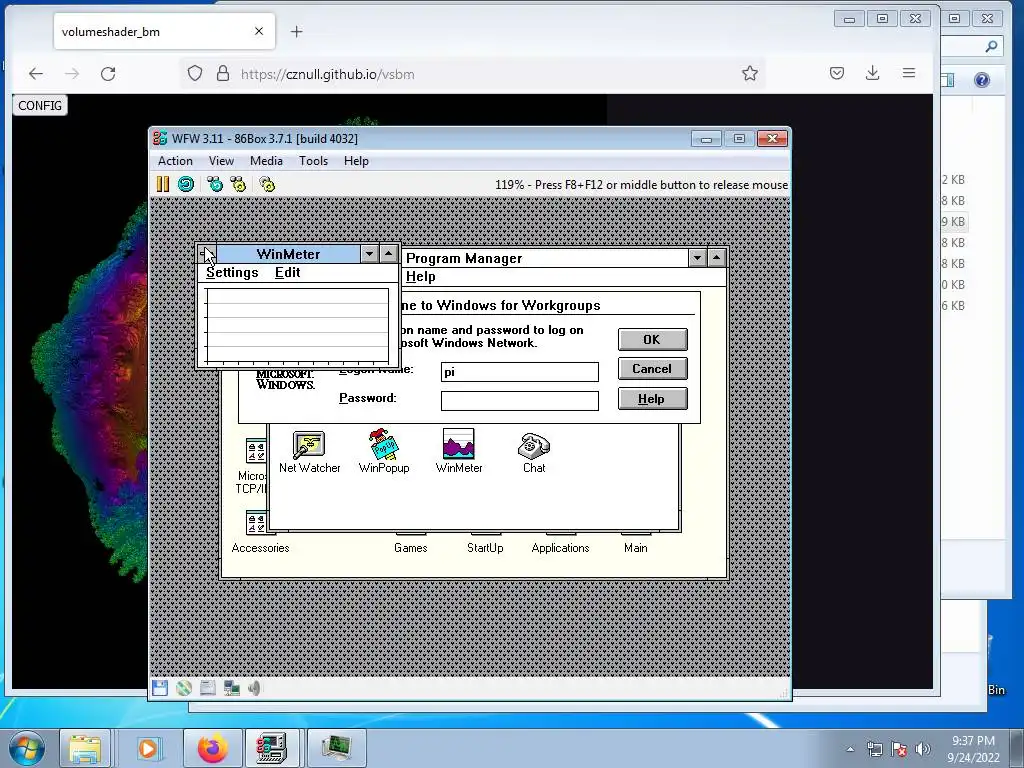Open the Firefox downloads arrow

pos(872,73)
